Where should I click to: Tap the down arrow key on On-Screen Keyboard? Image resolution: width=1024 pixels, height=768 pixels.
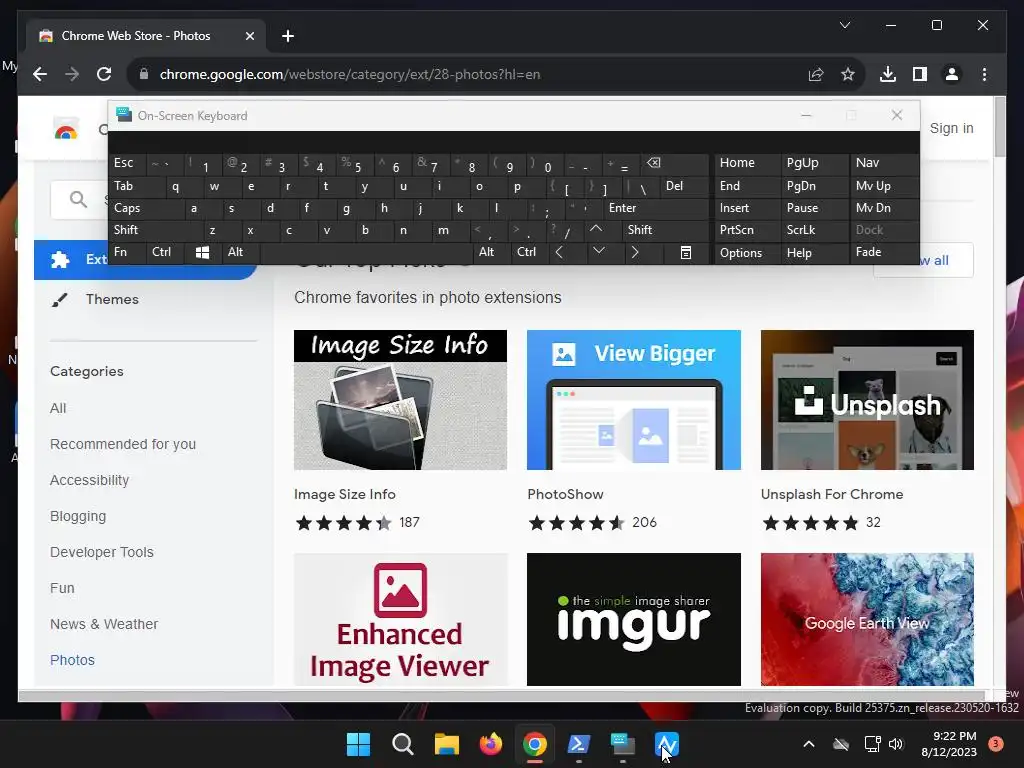pos(598,251)
